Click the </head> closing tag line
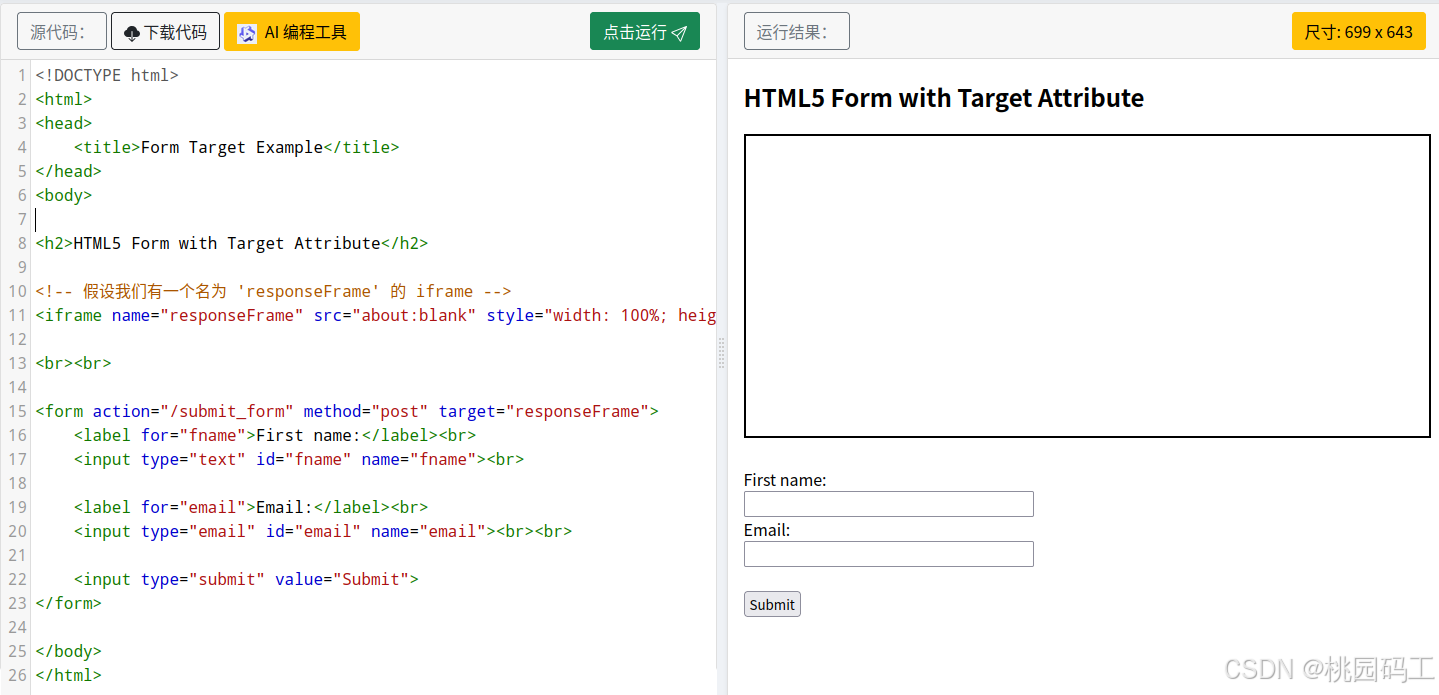 [68, 171]
